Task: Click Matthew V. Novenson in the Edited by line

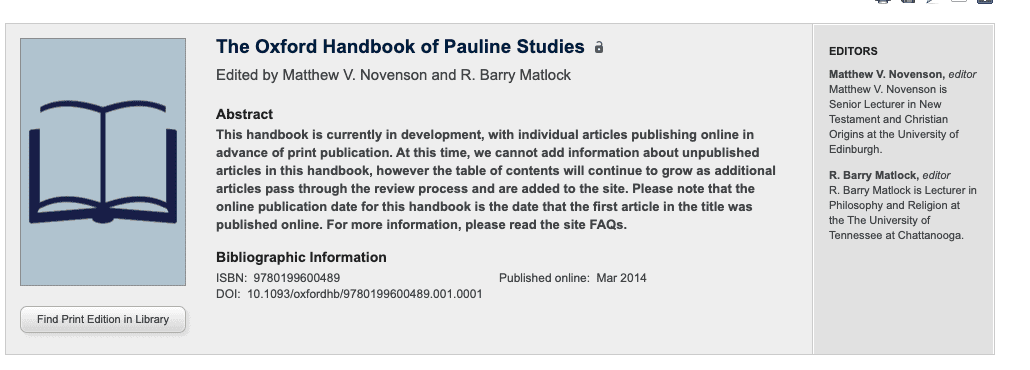Action: [x=355, y=75]
